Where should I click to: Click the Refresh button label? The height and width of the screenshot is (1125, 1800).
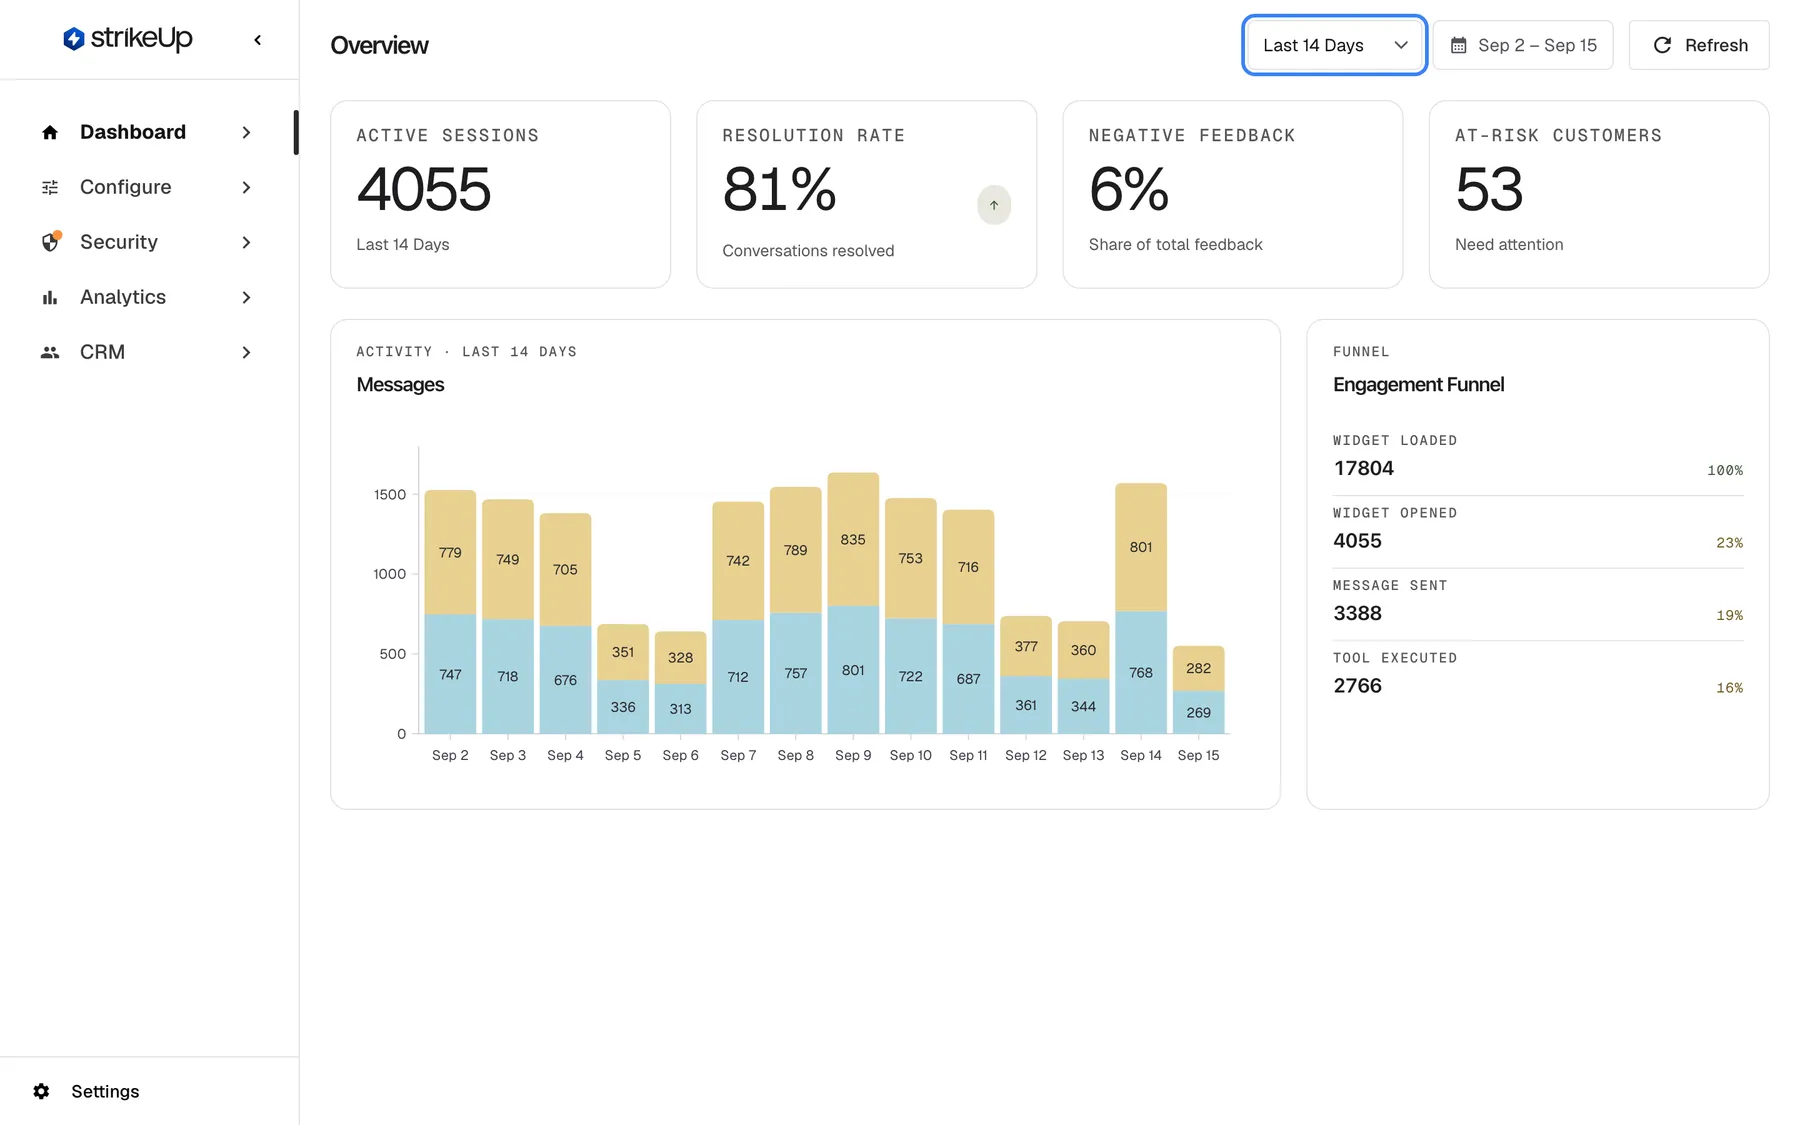pyautogui.click(x=1716, y=45)
